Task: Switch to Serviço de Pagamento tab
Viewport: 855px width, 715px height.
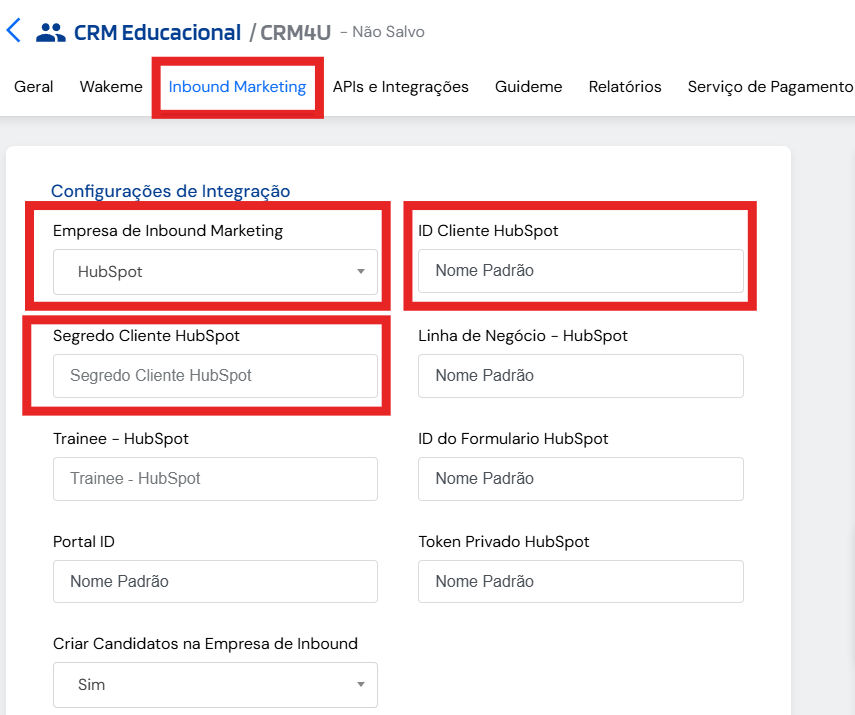Action: [x=770, y=87]
